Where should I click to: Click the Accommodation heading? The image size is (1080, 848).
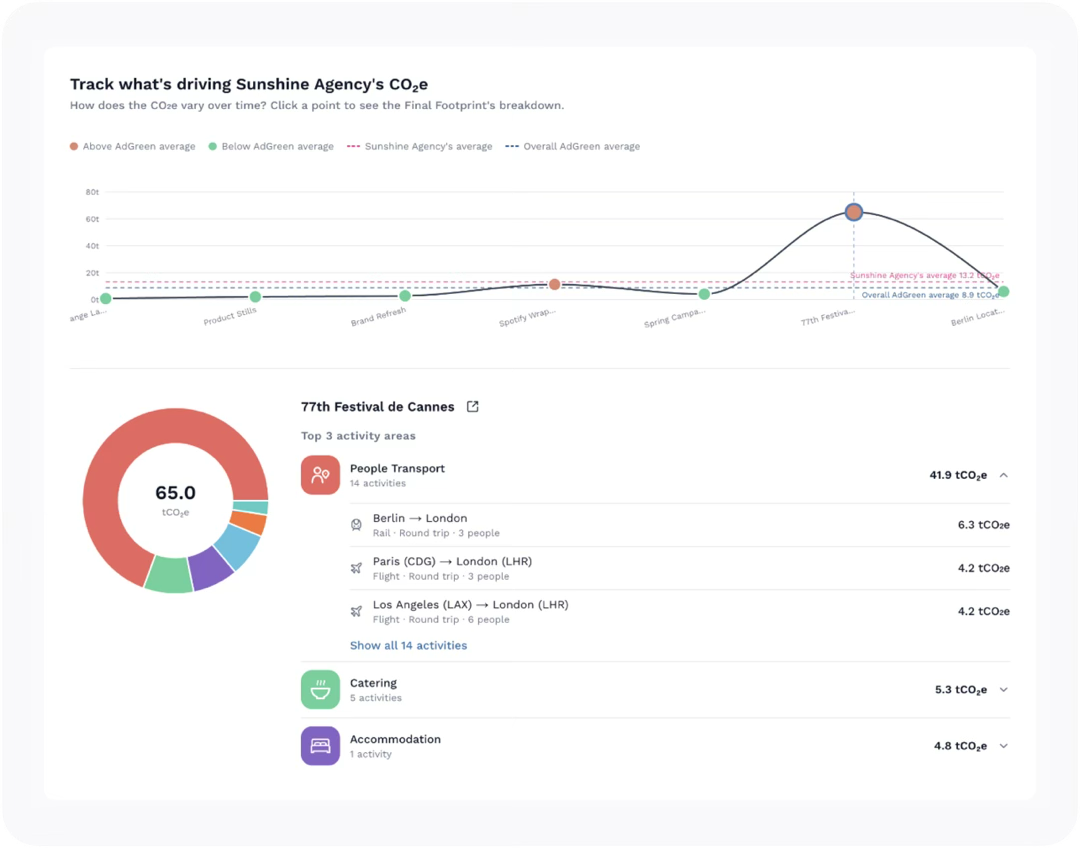pyautogui.click(x=395, y=739)
